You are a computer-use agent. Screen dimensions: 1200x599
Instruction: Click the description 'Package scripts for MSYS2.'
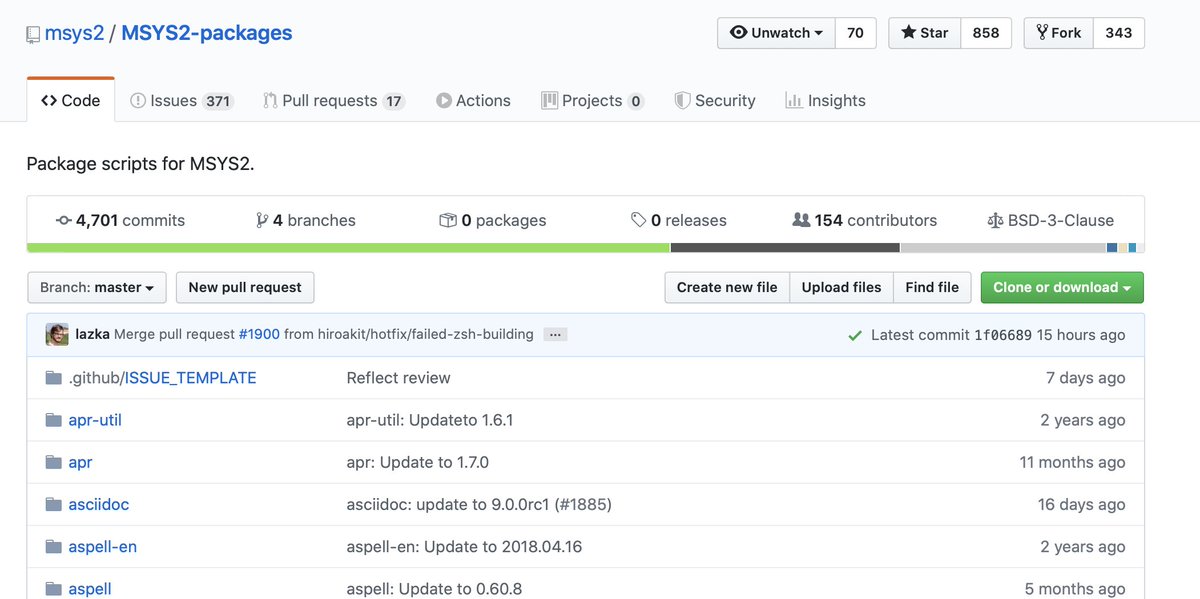pos(141,163)
